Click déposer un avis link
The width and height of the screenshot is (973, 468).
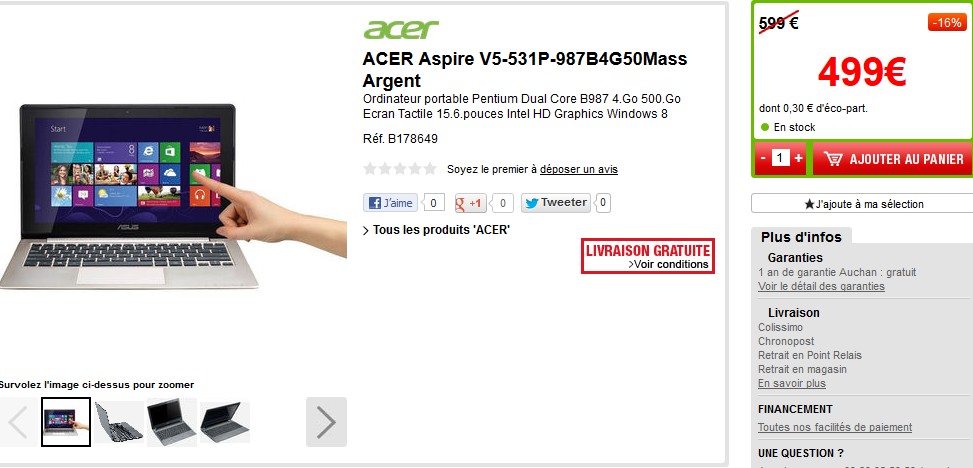coord(579,169)
